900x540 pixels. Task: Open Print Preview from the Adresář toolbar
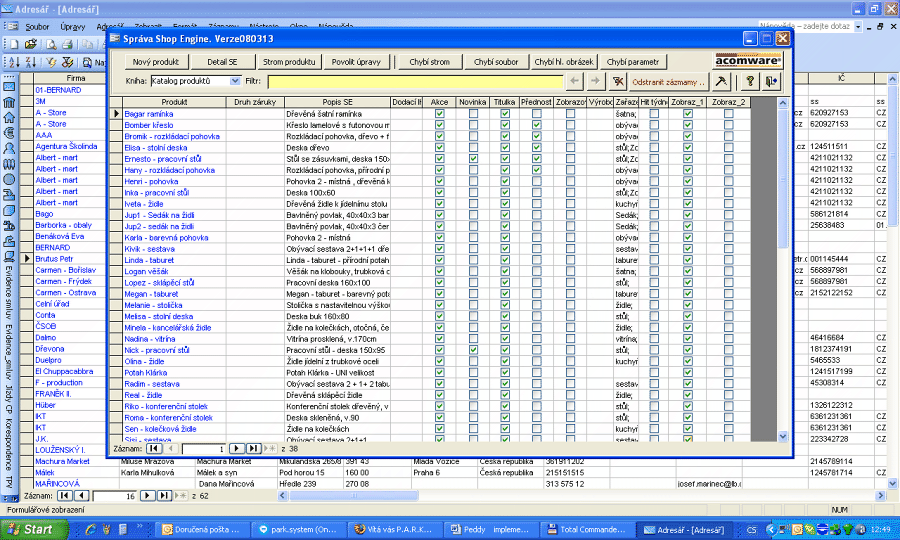[x=51, y=44]
